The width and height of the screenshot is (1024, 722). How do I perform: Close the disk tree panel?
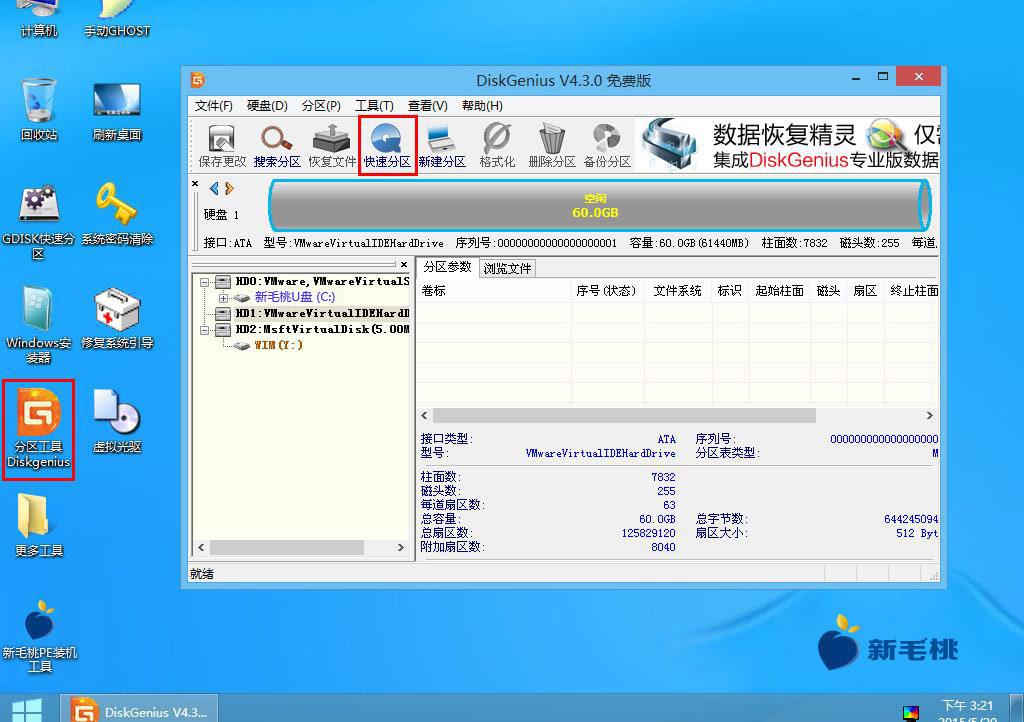pyautogui.click(x=404, y=264)
